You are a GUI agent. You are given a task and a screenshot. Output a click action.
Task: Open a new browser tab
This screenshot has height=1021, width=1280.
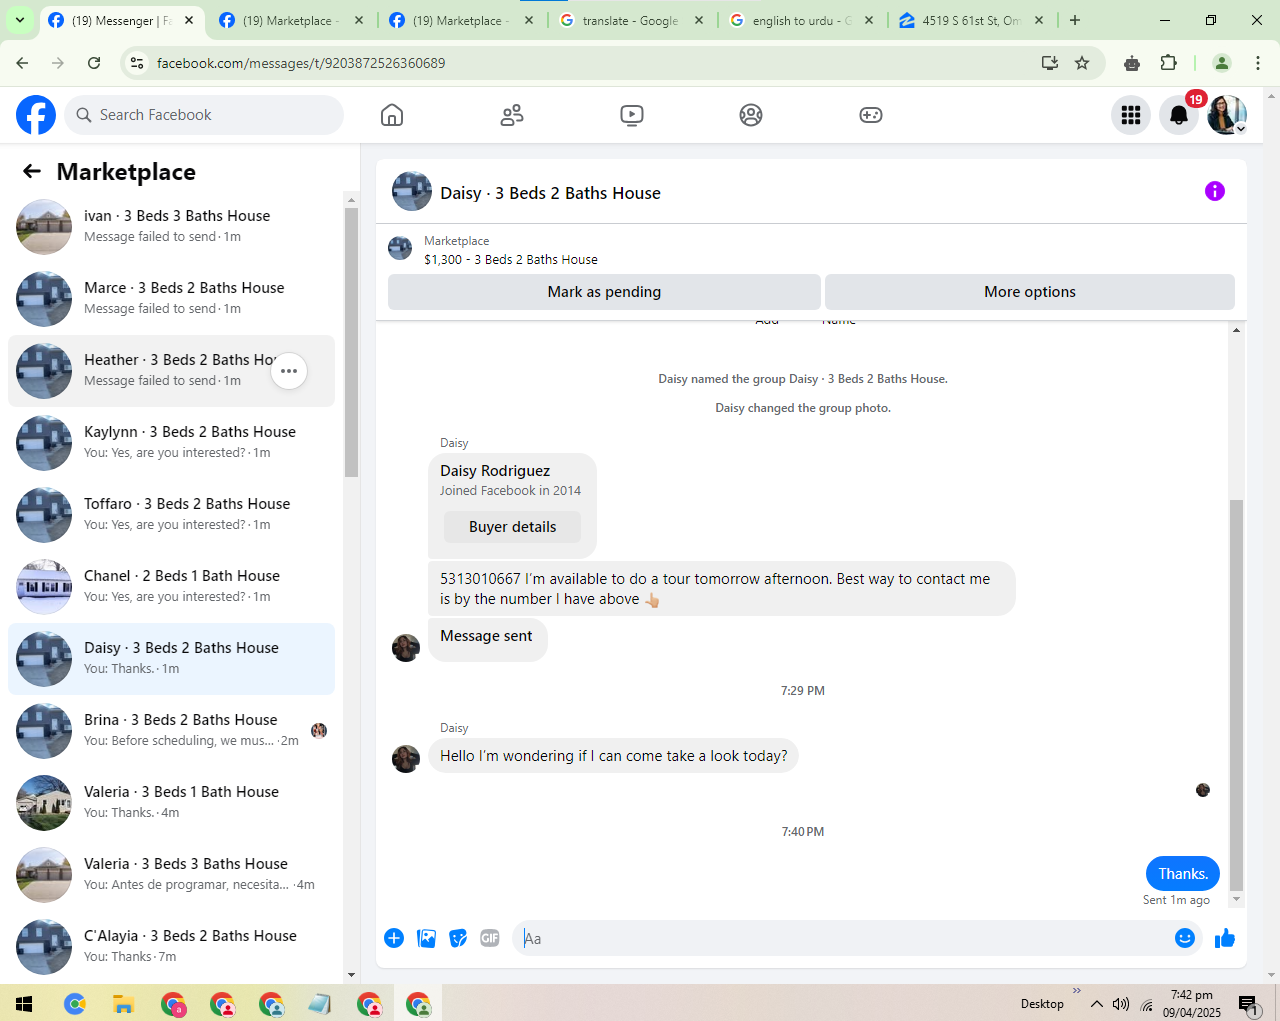(1075, 20)
